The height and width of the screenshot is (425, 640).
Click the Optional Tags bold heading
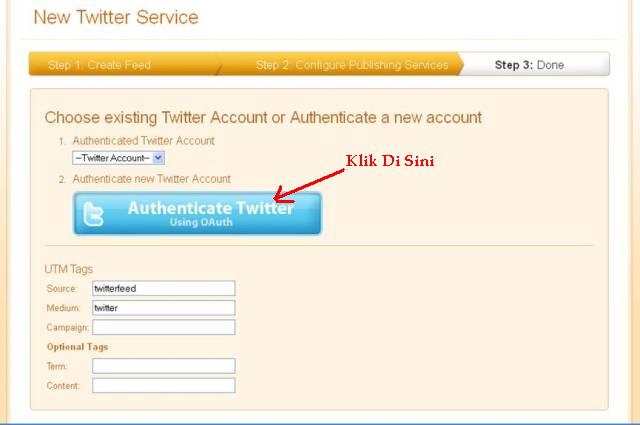point(77,347)
